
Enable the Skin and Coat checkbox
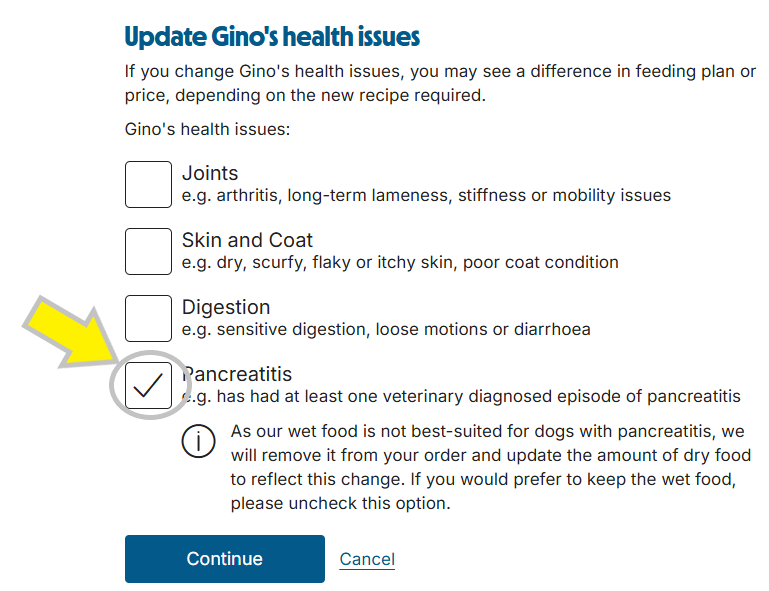pyautogui.click(x=148, y=251)
